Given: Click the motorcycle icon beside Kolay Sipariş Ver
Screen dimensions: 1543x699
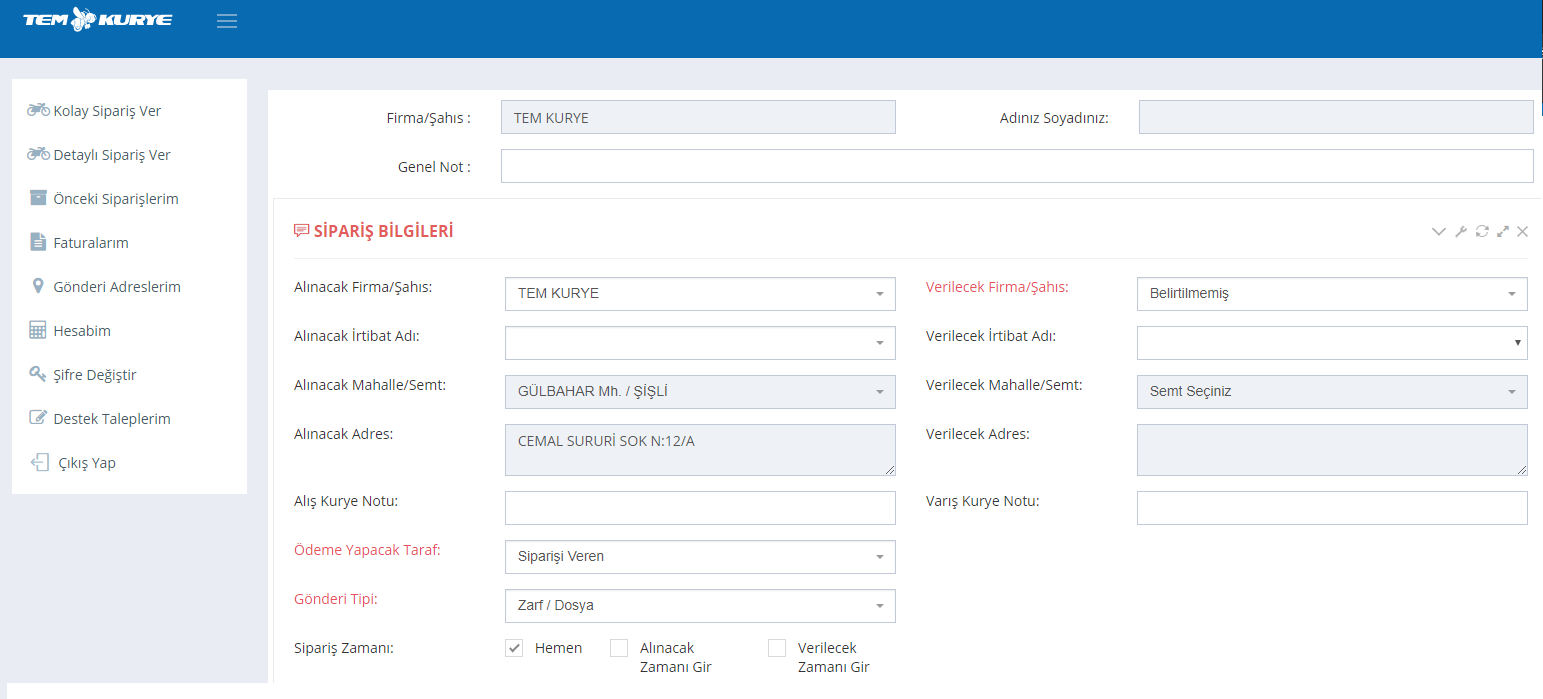Looking at the screenshot, I should point(38,110).
